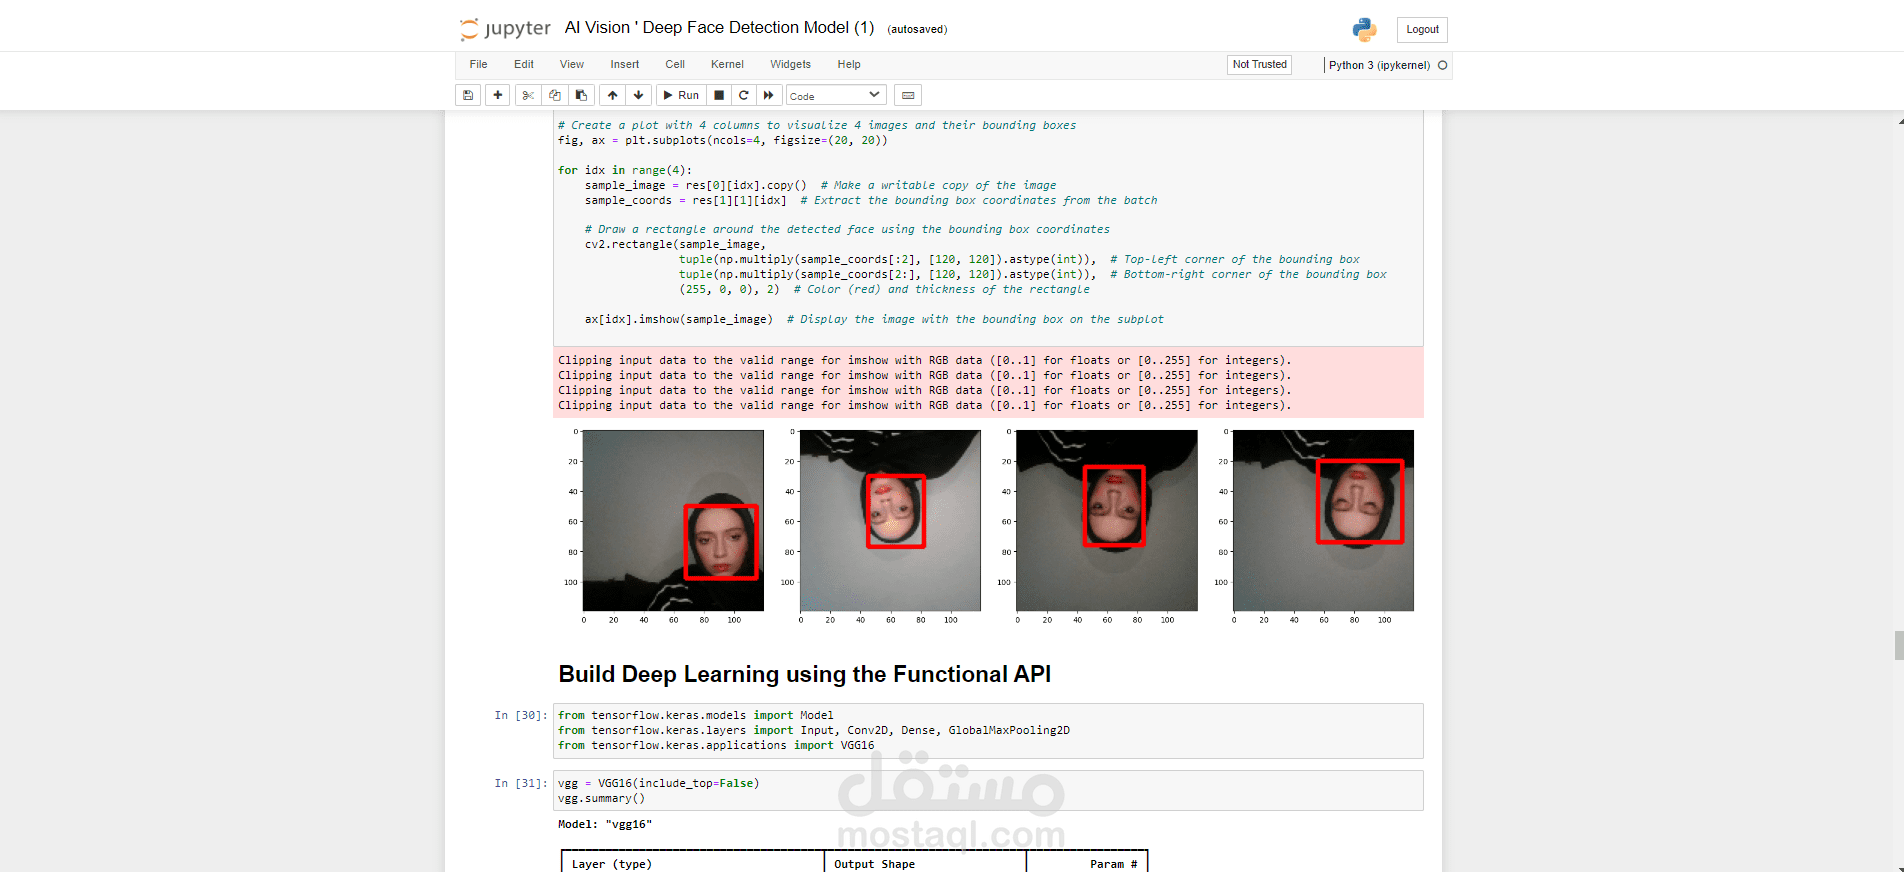The width and height of the screenshot is (1904, 872).
Task: Select the In [31] VGG16 code cell
Action: click(x=988, y=790)
